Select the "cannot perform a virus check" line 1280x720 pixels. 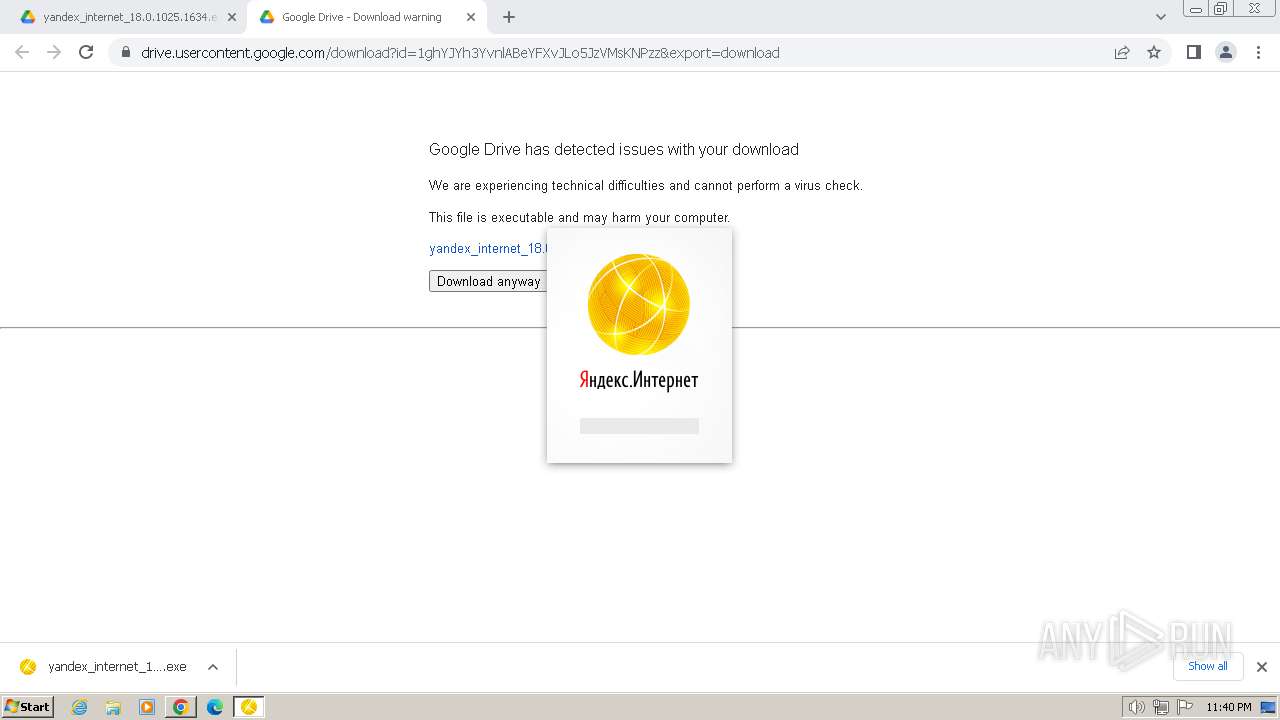tap(646, 185)
